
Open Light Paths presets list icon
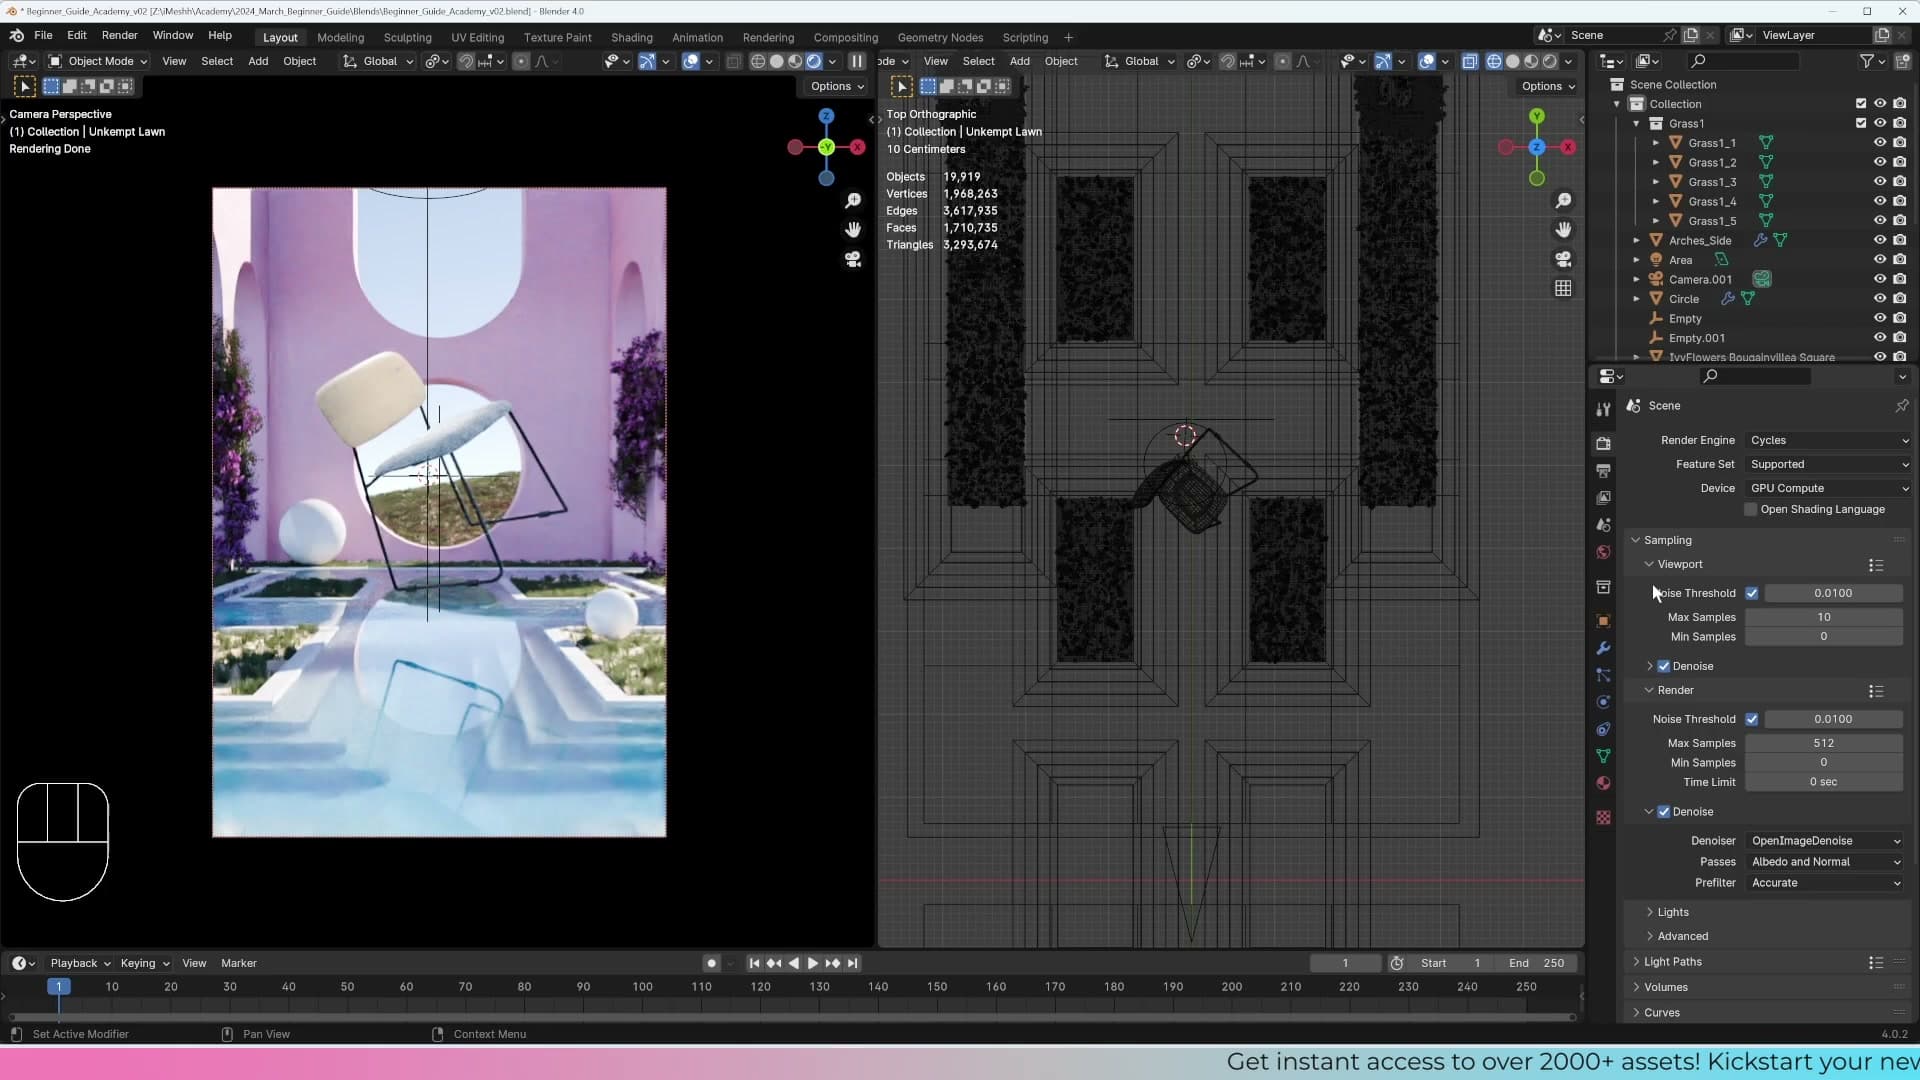tap(1876, 962)
